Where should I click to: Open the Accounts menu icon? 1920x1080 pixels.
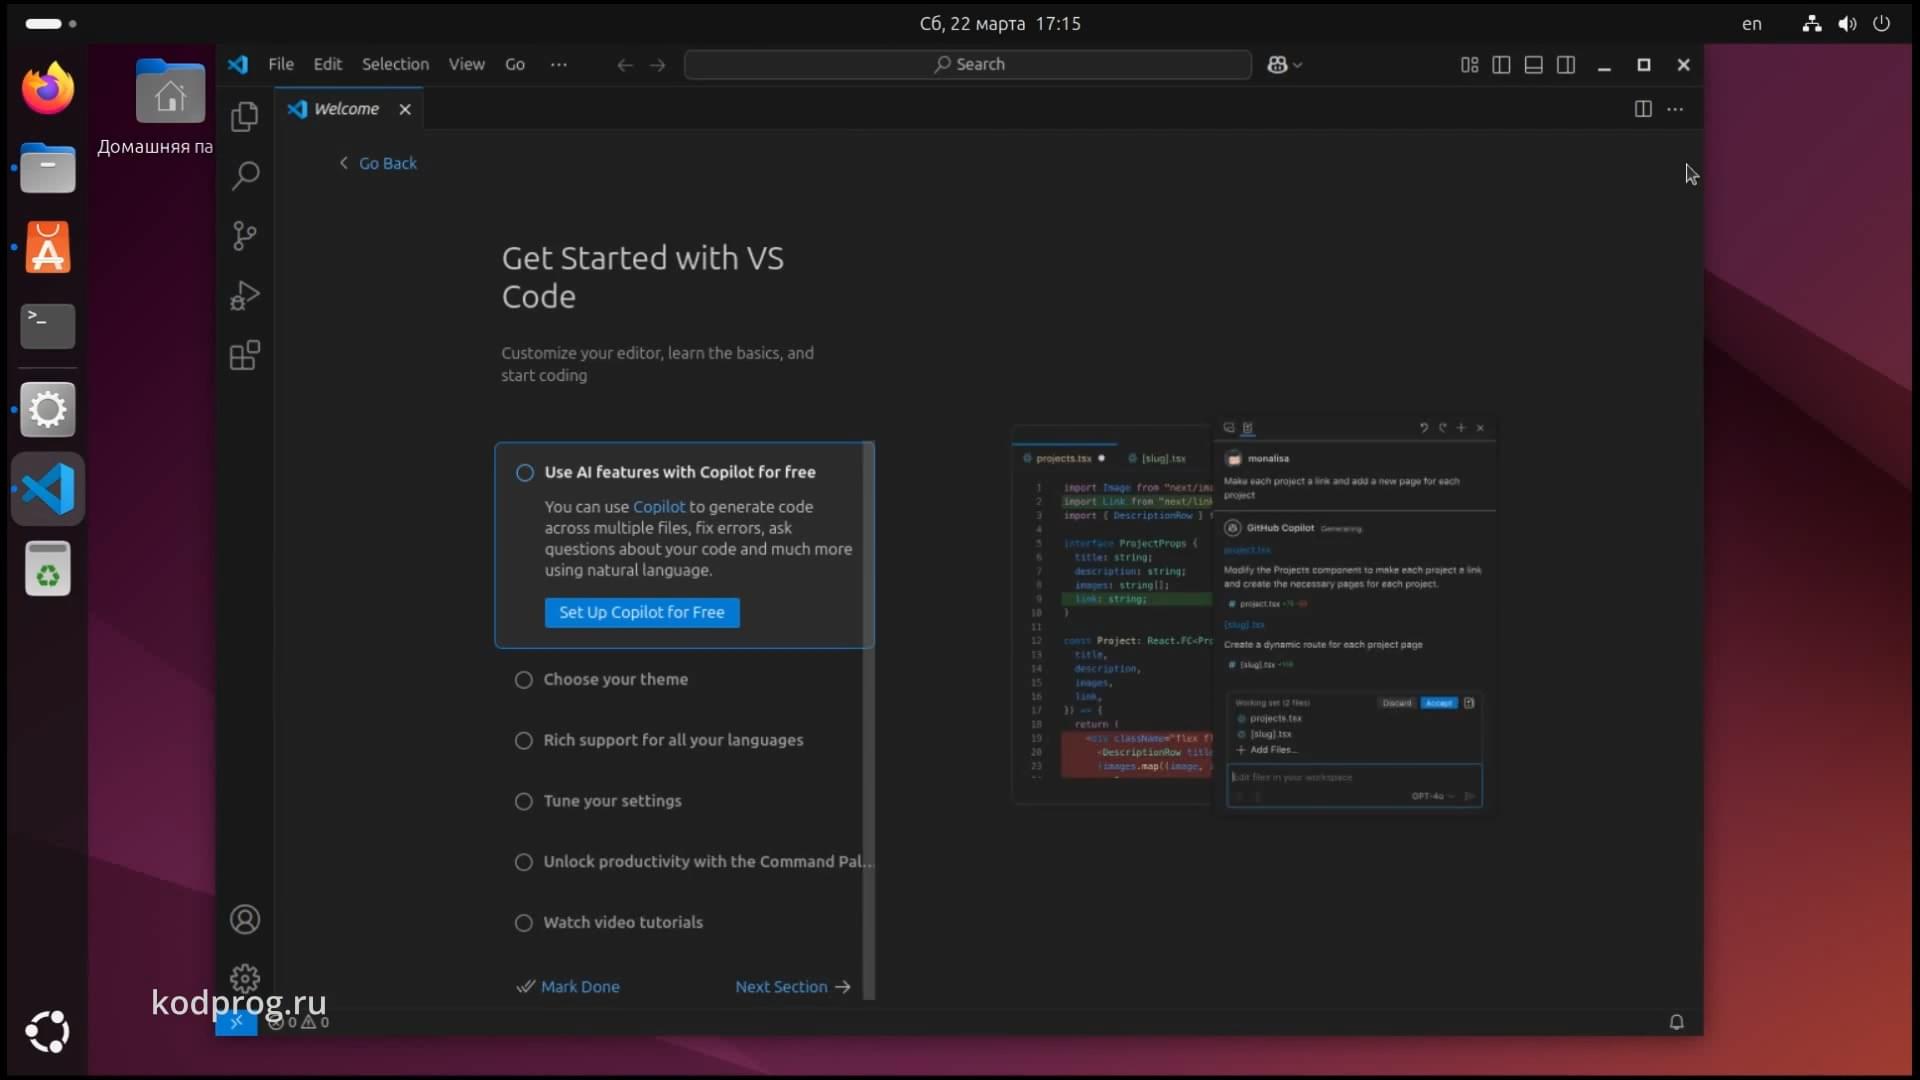(245, 919)
